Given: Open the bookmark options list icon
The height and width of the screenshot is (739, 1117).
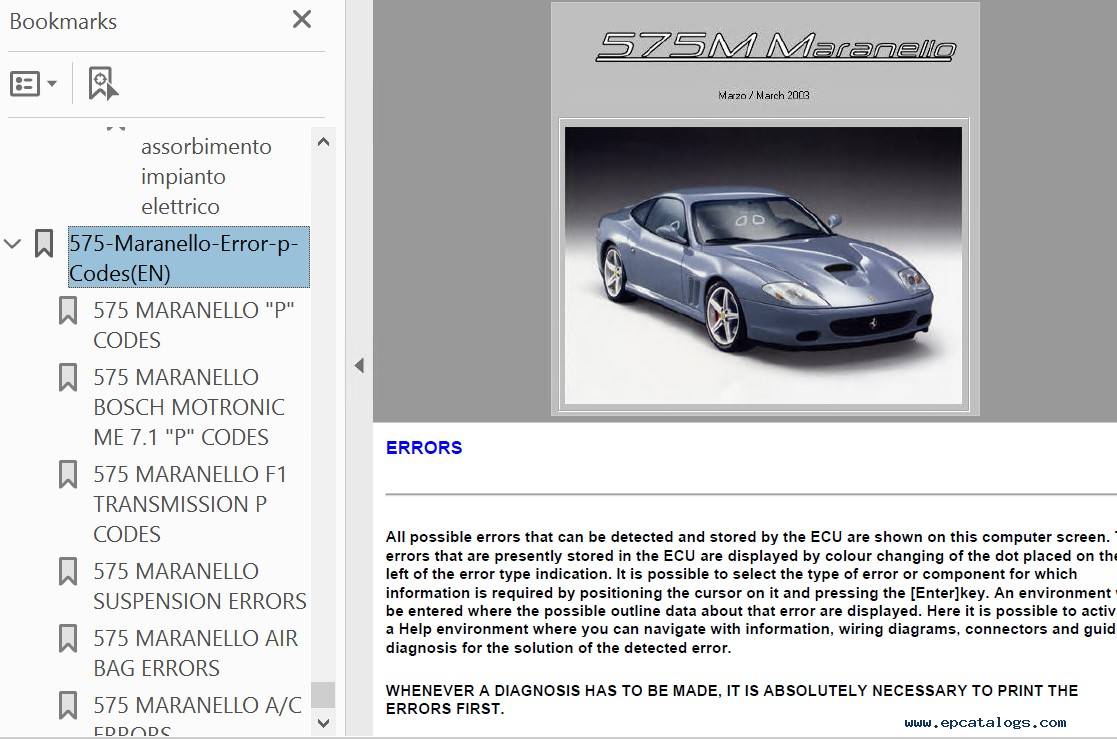Looking at the screenshot, I should pos(25,83).
